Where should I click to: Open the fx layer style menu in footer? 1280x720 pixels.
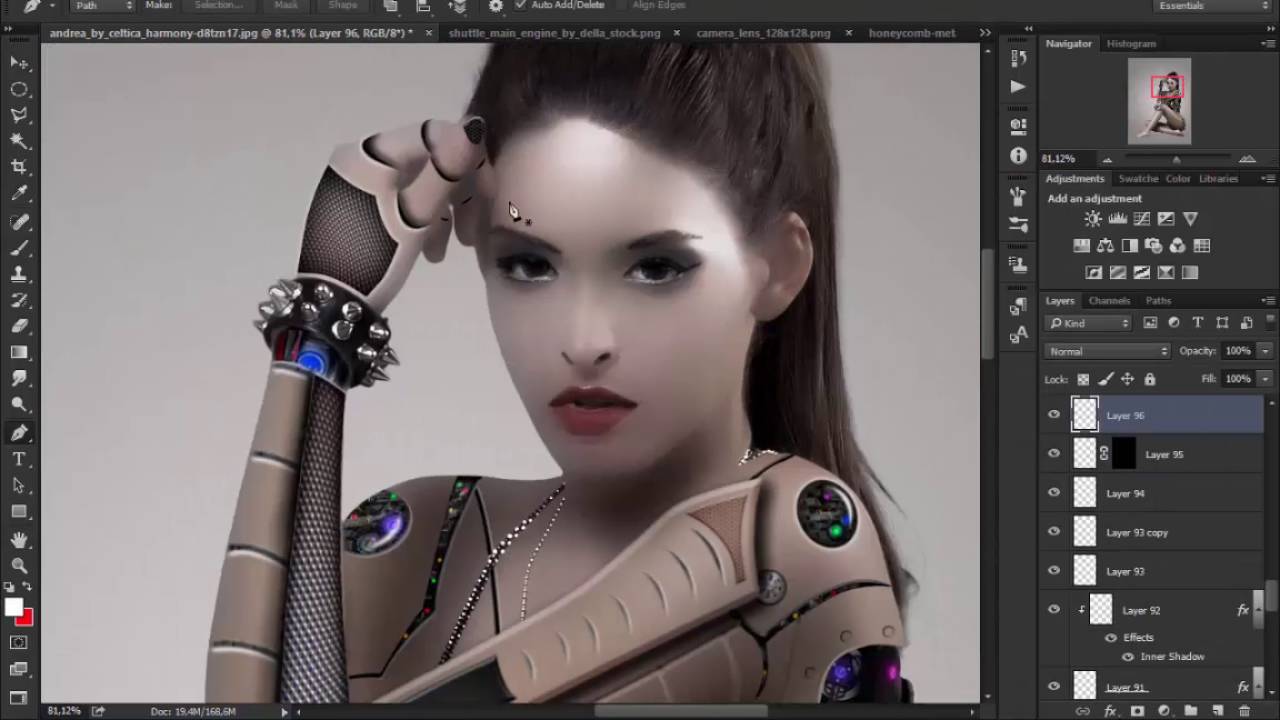pos(1110,711)
